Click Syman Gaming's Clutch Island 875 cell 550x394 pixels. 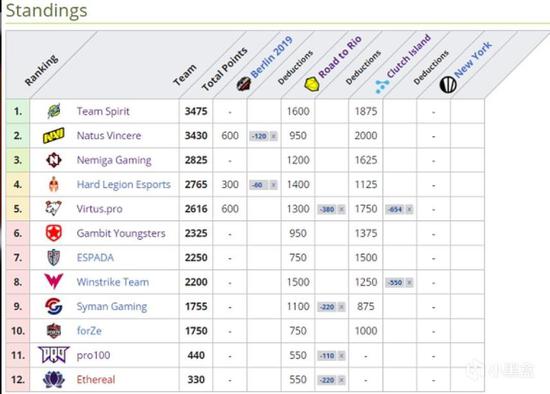366,306
